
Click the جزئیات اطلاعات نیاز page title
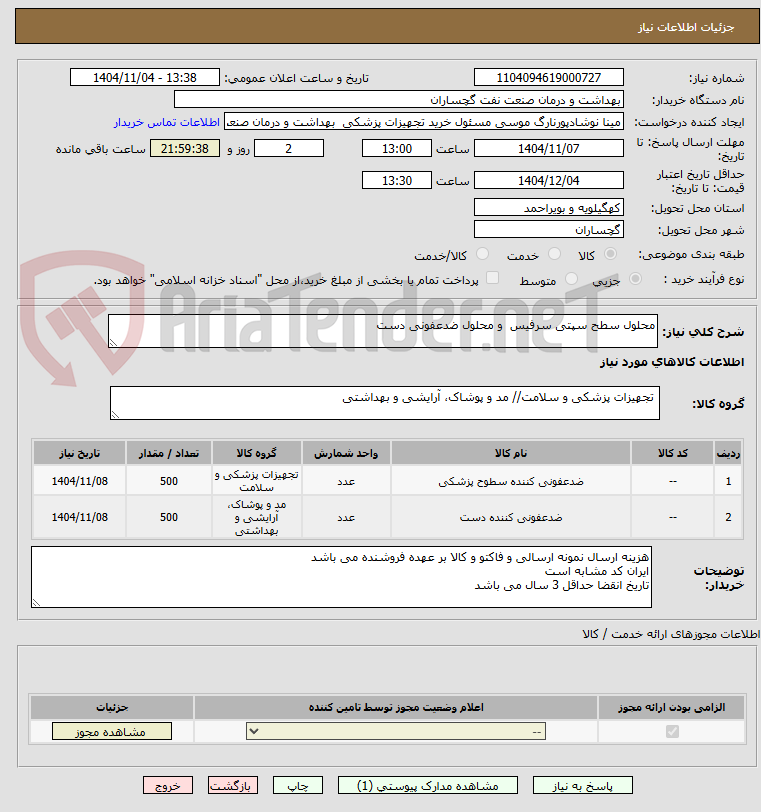click(685, 27)
